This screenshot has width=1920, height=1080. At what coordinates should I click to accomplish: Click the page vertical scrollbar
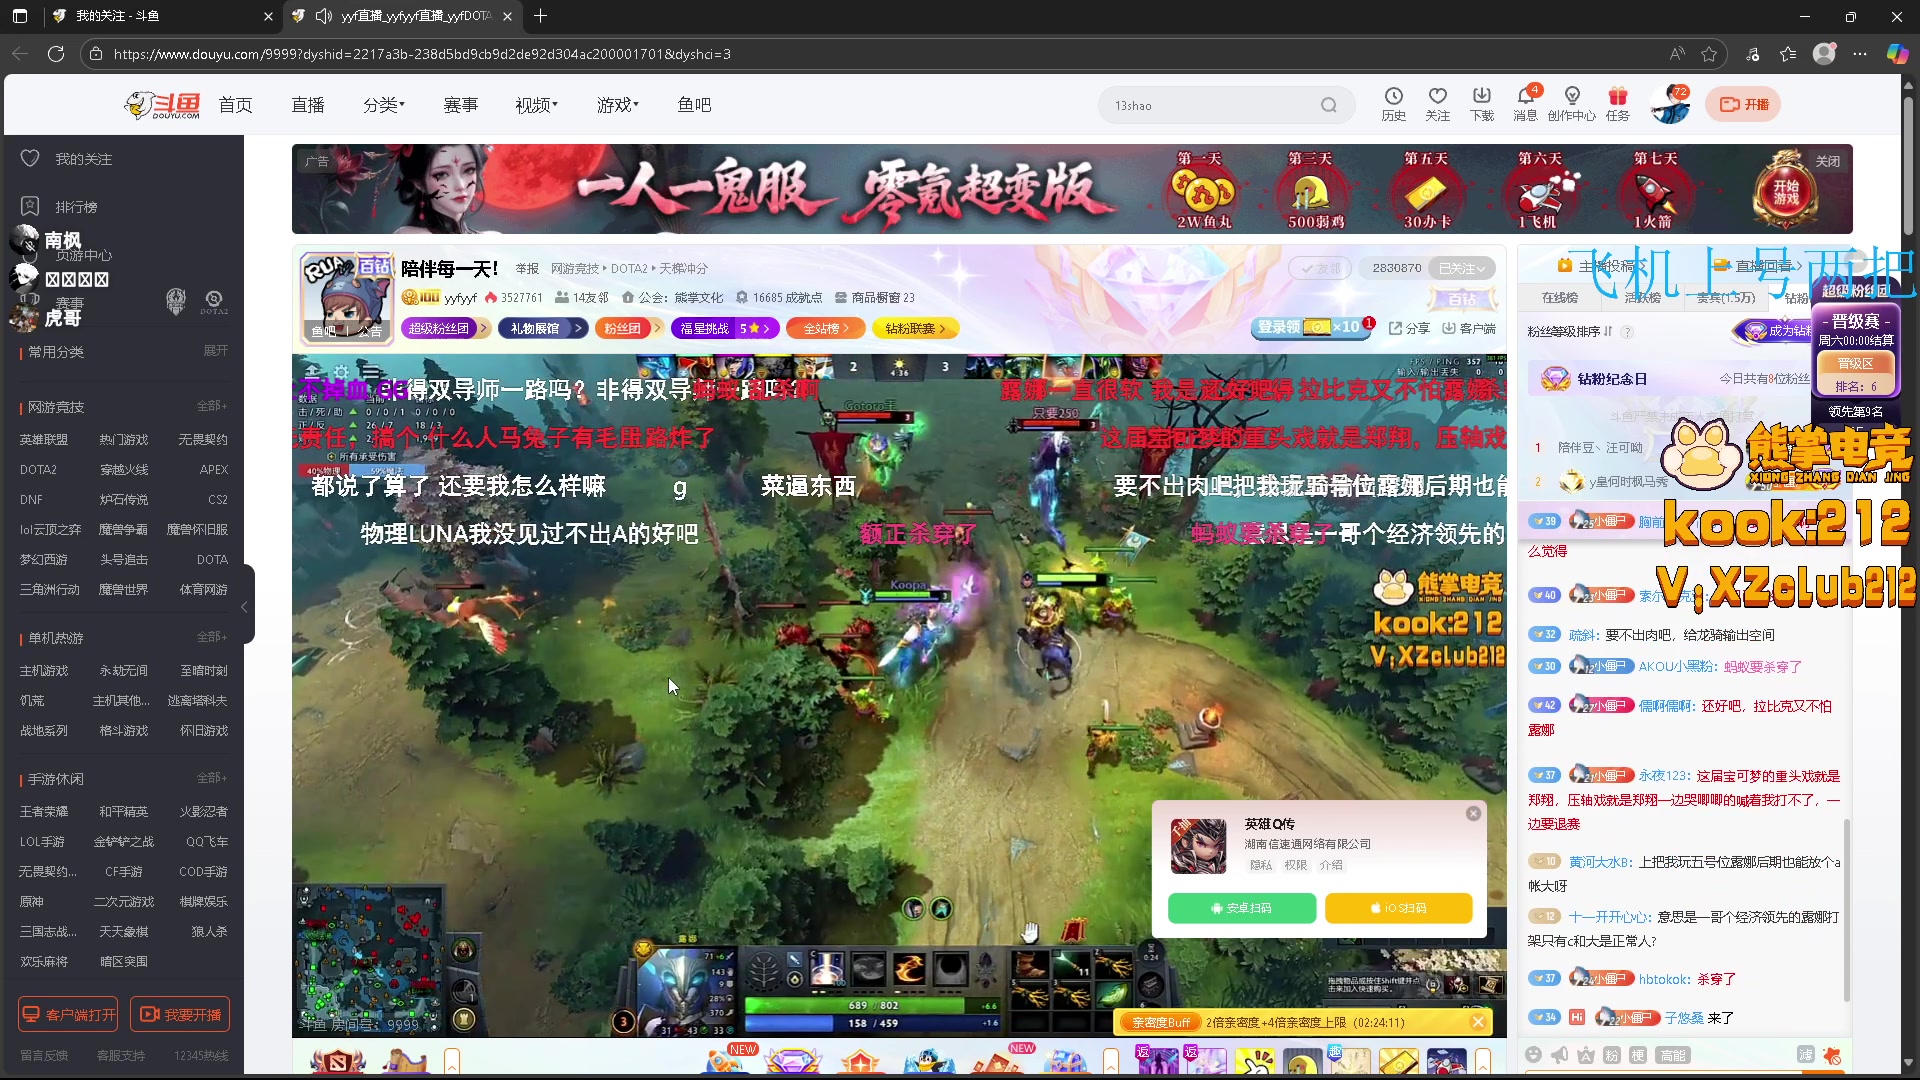tap(1907, 165)
